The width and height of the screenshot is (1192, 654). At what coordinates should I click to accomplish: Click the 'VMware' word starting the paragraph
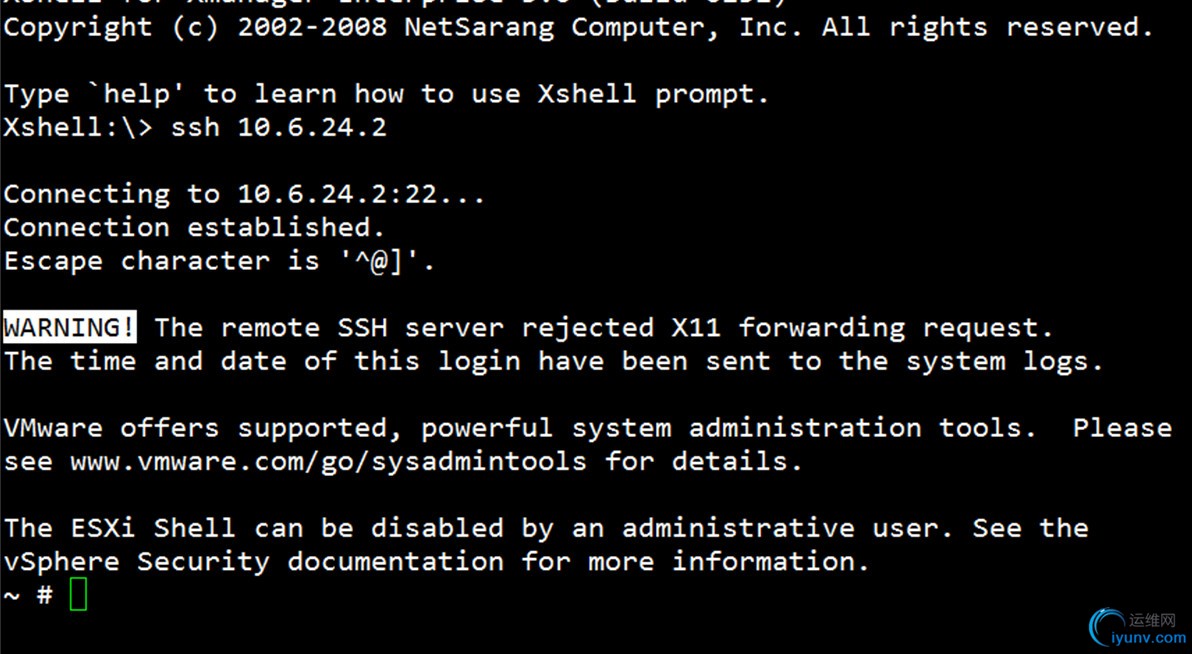53,428
